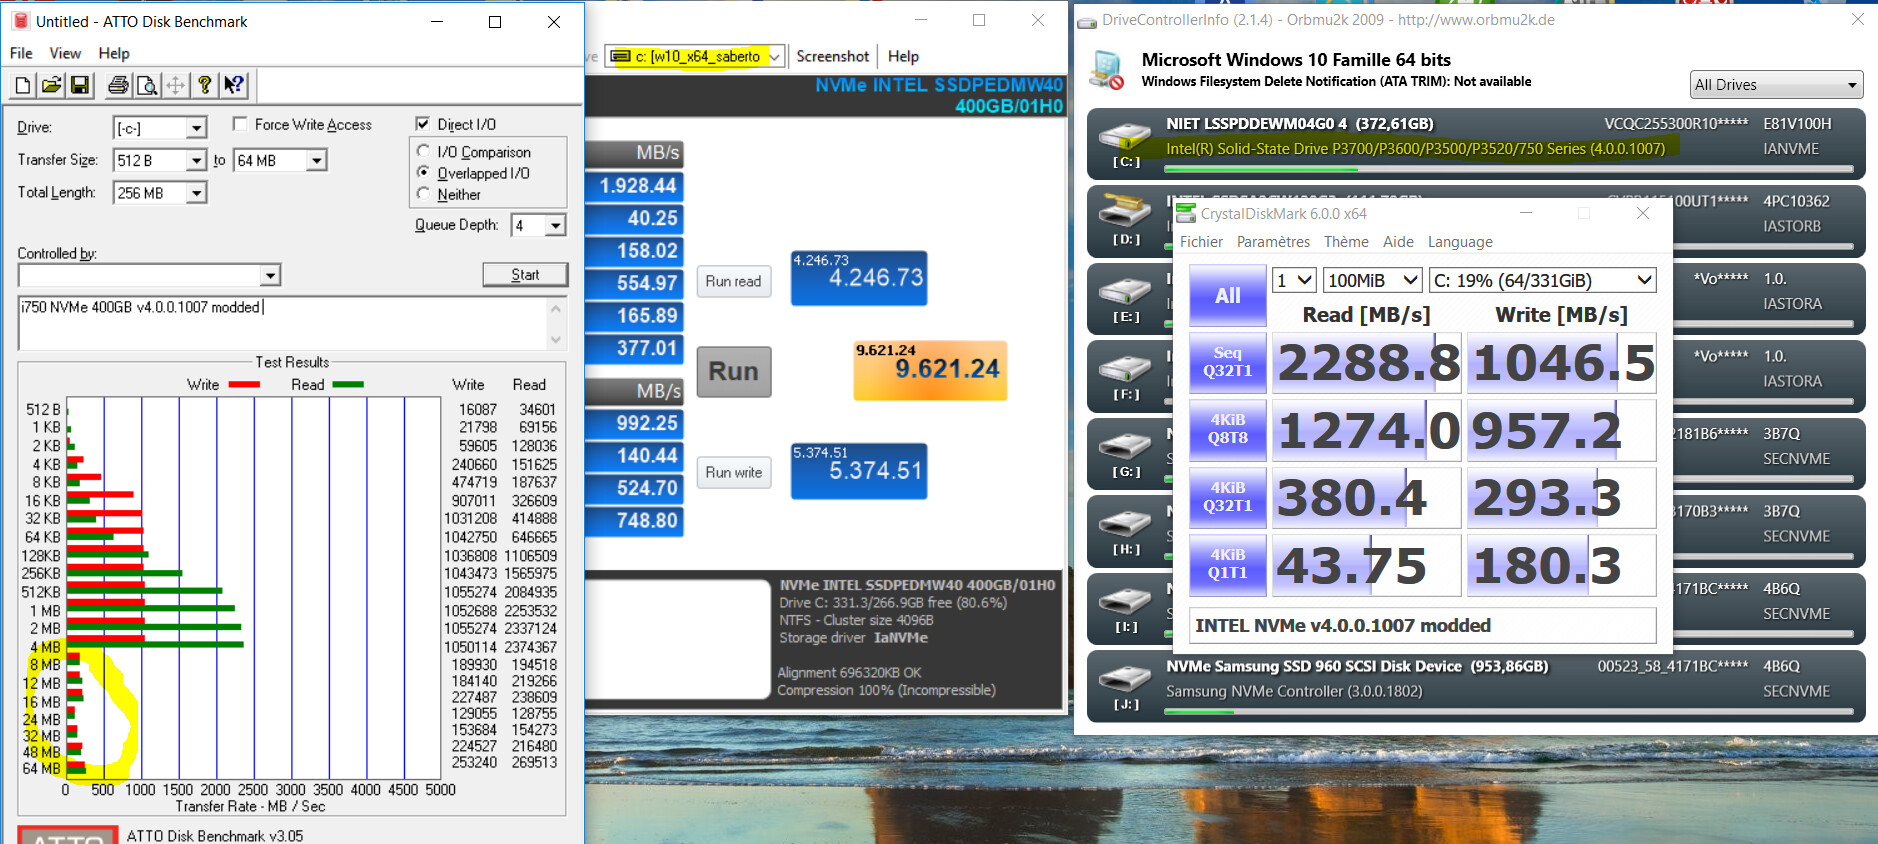Open the C: 19% drive selection dropdown

point(1543,281)
